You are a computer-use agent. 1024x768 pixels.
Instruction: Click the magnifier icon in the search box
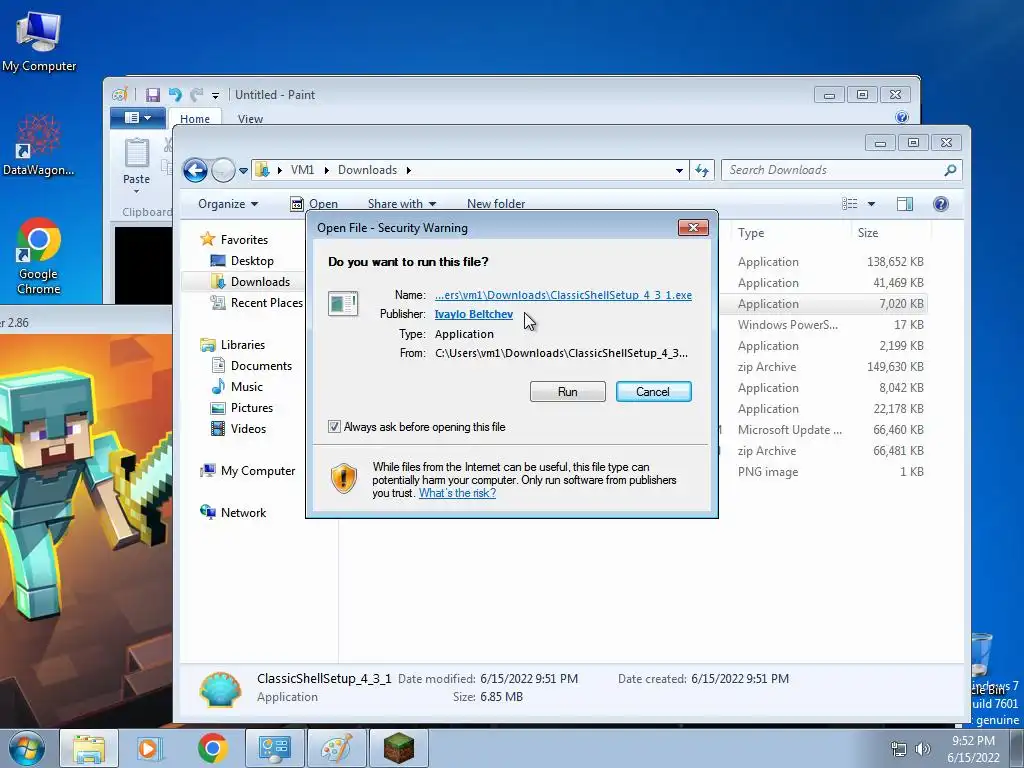[x=950, y=170]
